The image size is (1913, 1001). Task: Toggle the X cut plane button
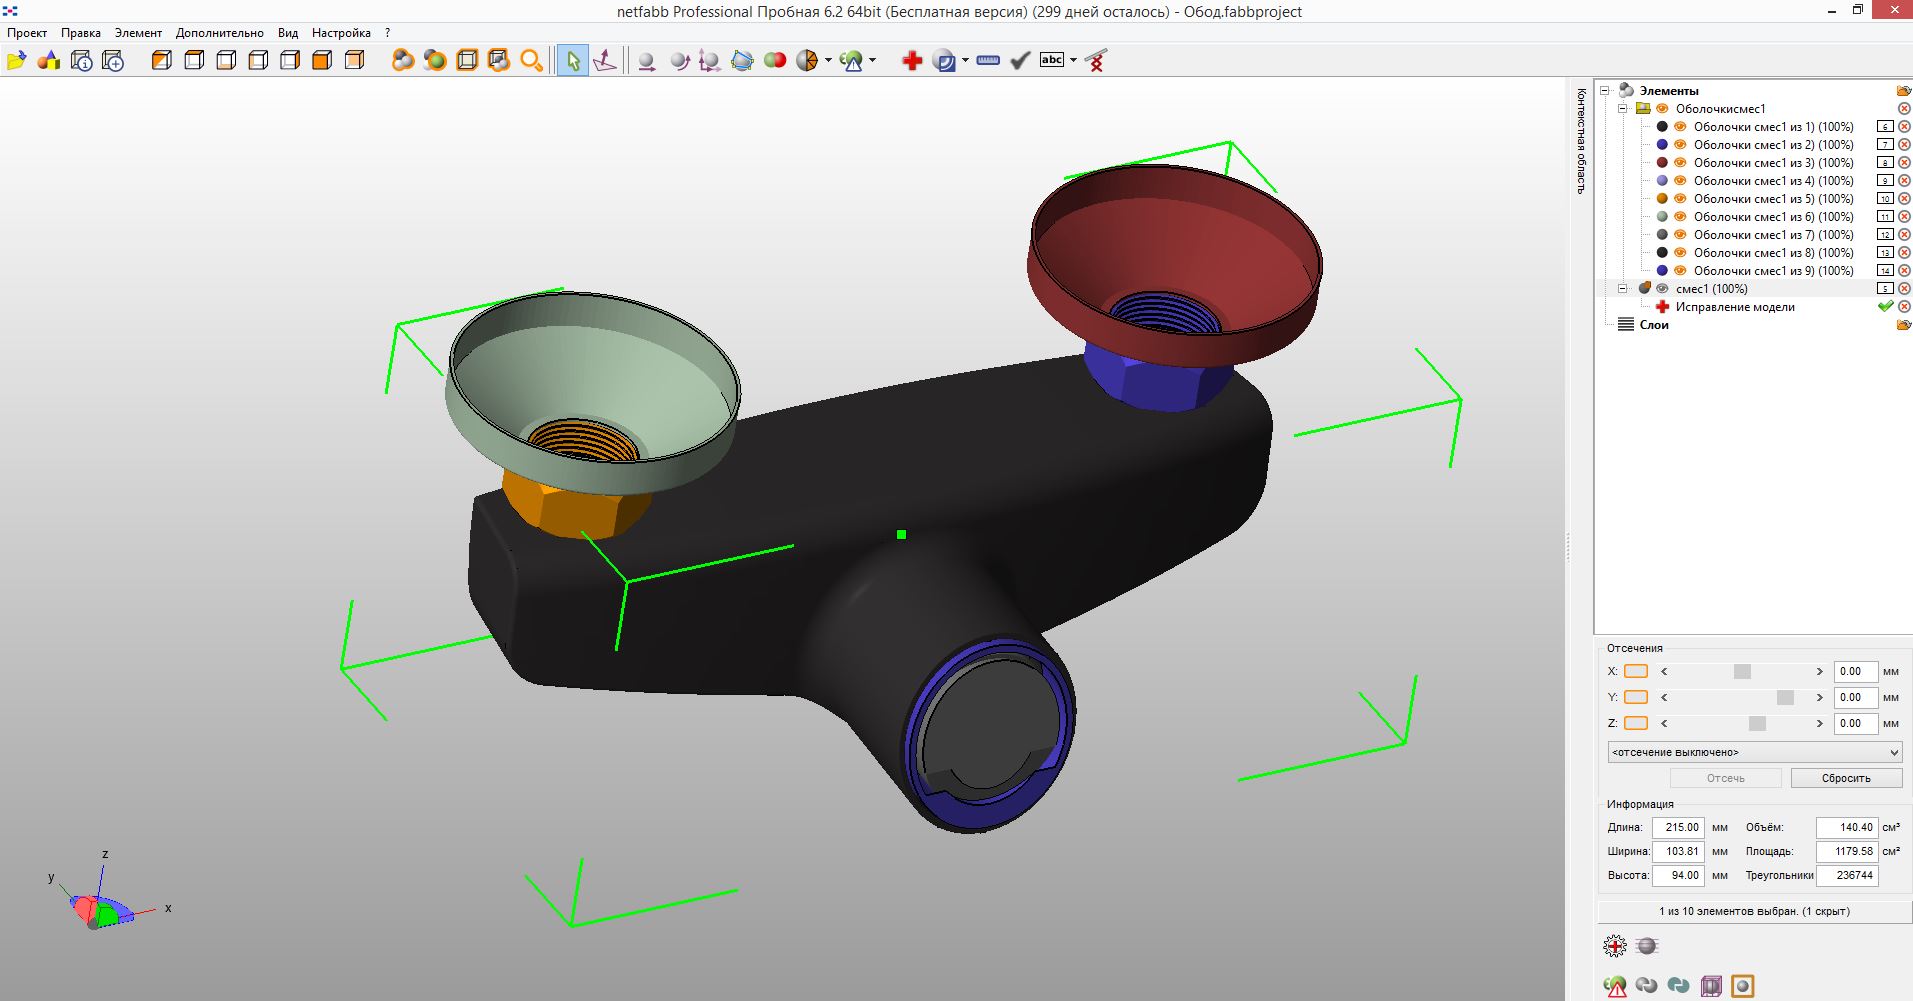tap(1636, 672)
